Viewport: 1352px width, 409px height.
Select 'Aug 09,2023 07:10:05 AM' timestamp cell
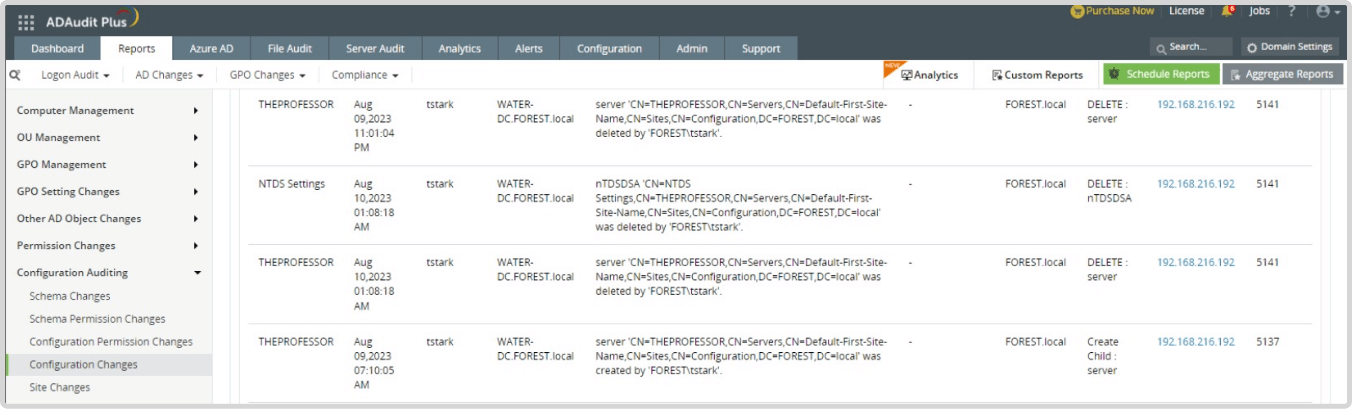374,363
